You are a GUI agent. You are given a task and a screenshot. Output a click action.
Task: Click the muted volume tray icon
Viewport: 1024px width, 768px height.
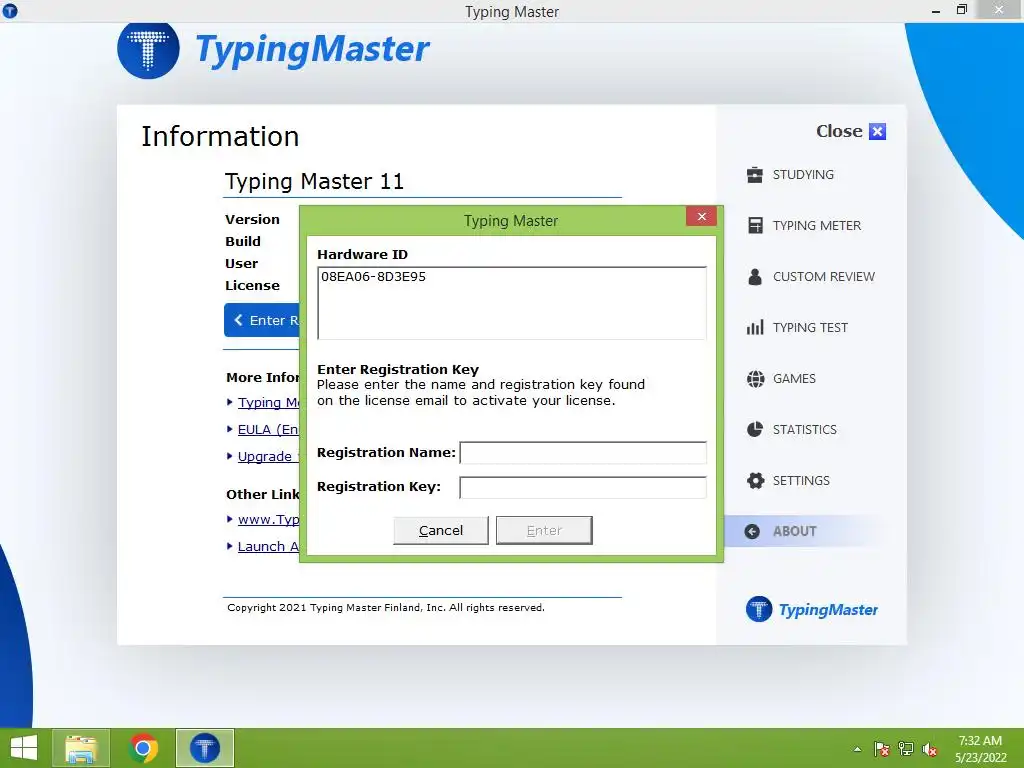click(930, 749)
